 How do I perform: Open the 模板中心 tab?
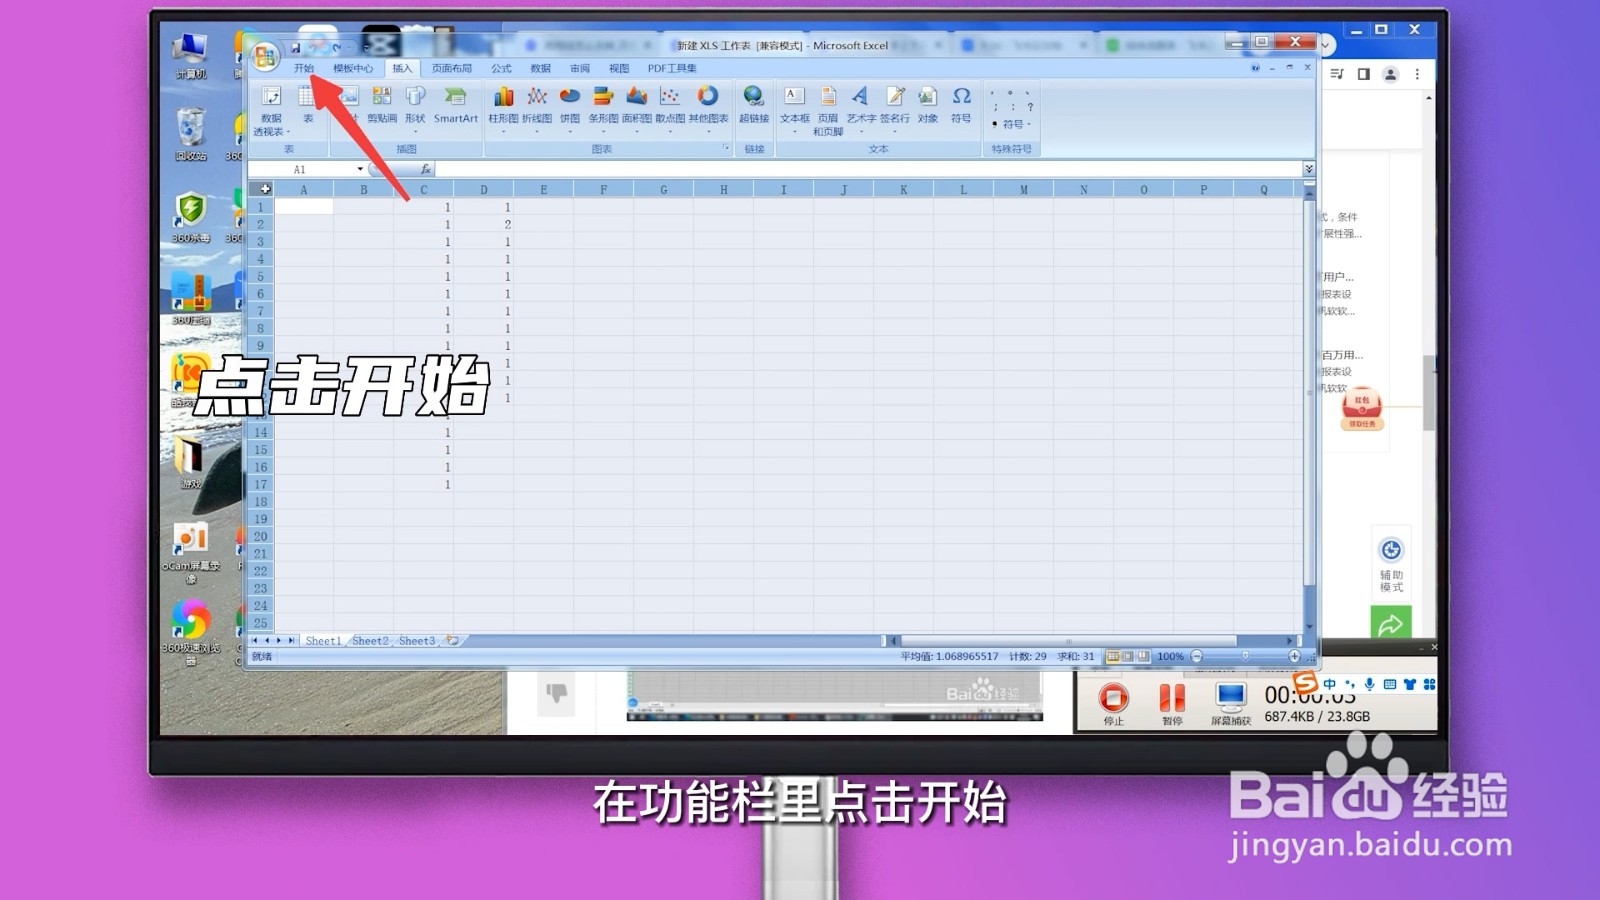pyautogui.click(x=353, y=68)
